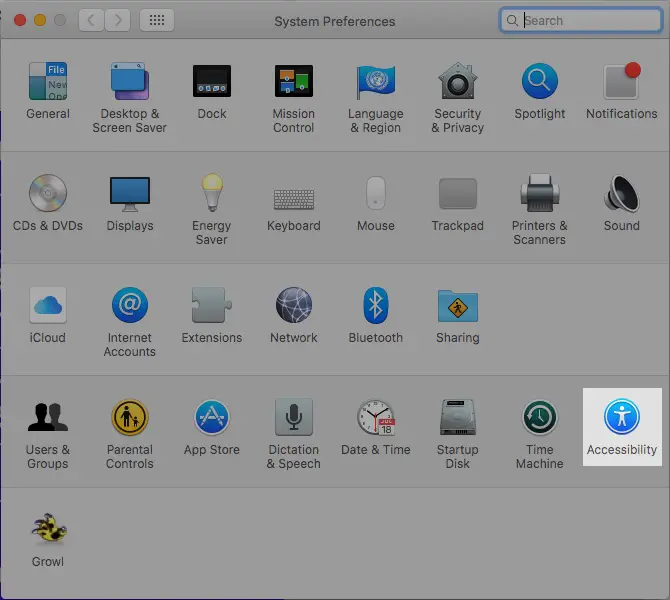Click the Search field
The height and width of the screenshot is (600, 670).
581,20
